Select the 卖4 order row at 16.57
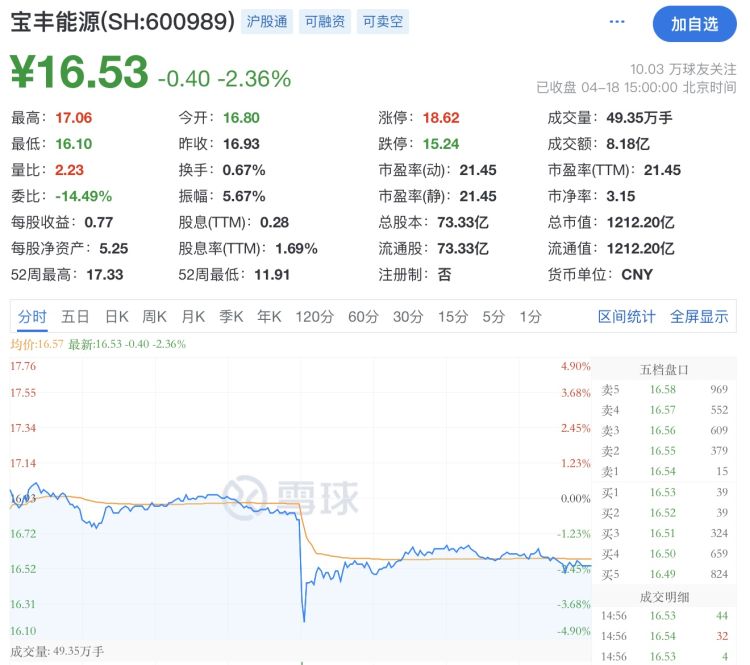Viewport: 750px width, 665px height. coord(664,410)
